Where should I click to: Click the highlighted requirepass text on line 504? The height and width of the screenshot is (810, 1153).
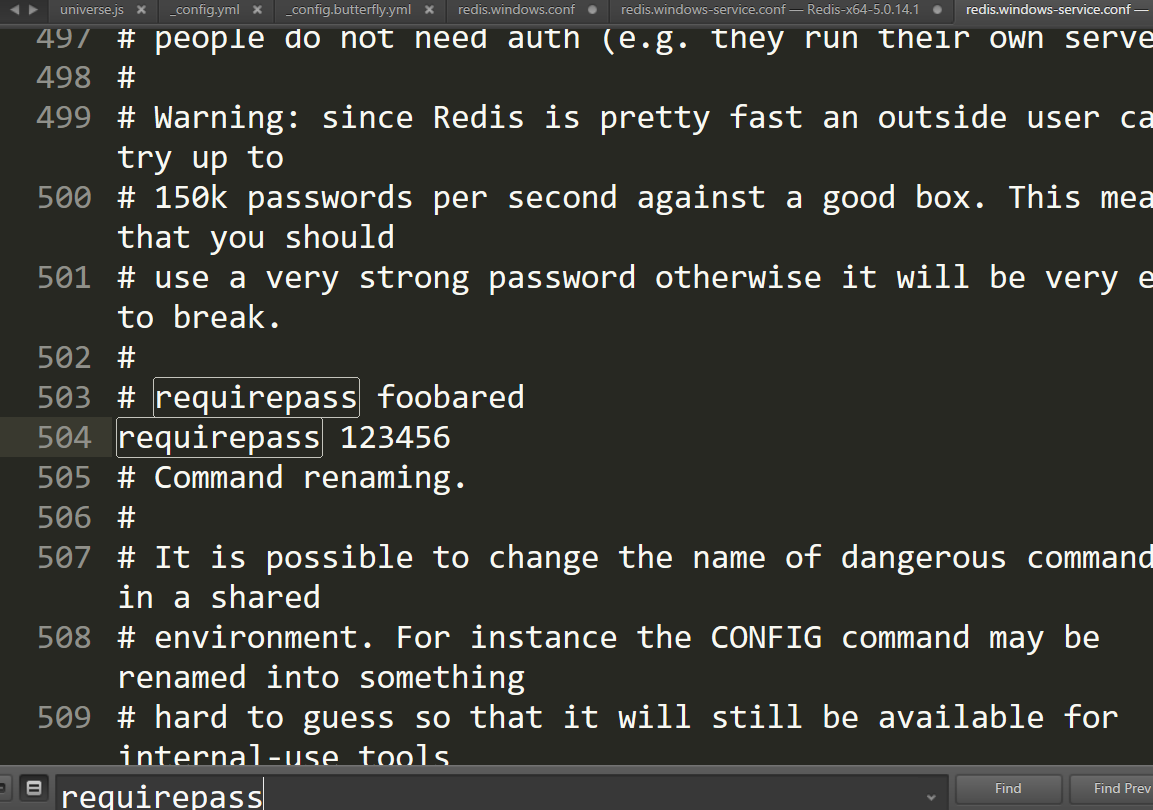218,437
